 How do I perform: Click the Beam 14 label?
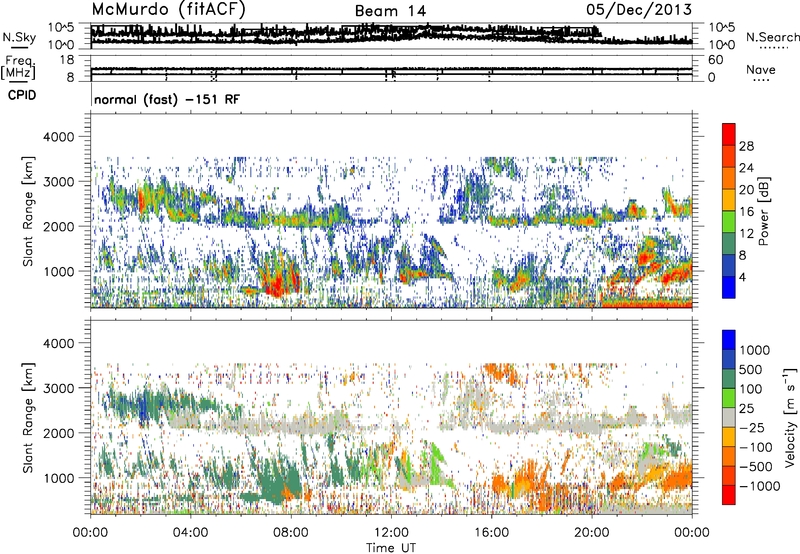coord(390,11)
